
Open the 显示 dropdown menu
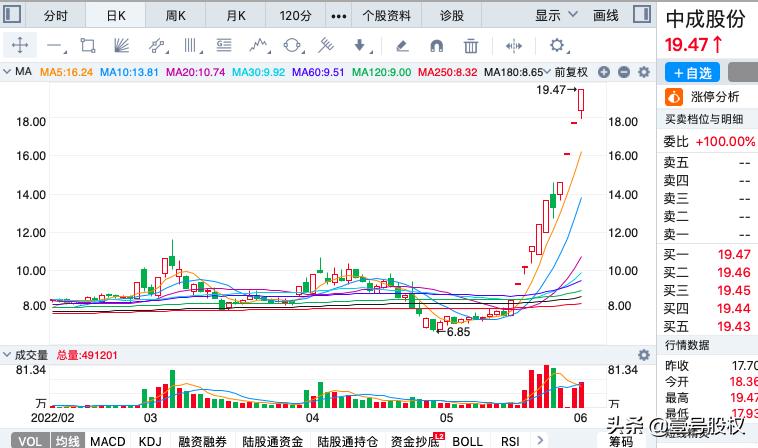coord(554,16)
